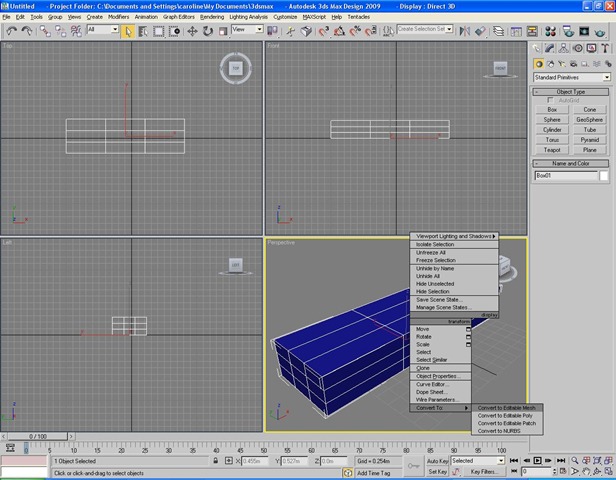Click the Box01 object name field
The height and width of the screenshot is (480, 616).
[566, 176]
